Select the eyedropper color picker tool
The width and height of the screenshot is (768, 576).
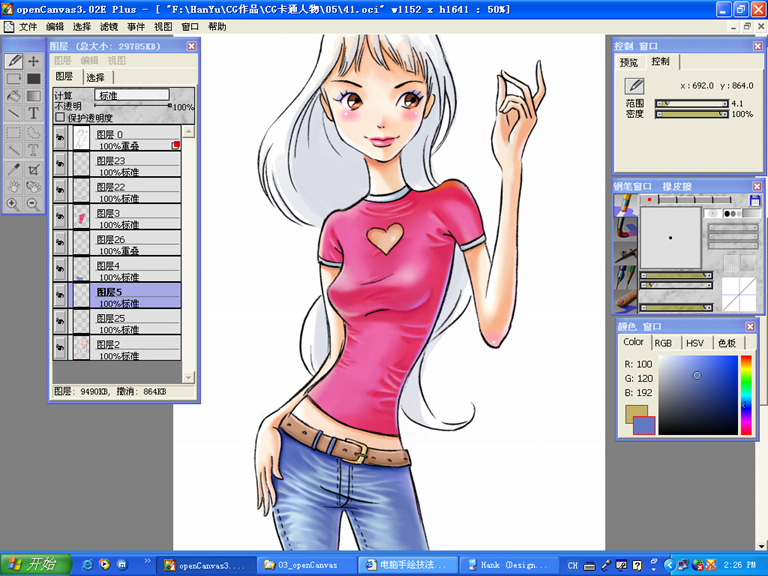tap(14, 169)
